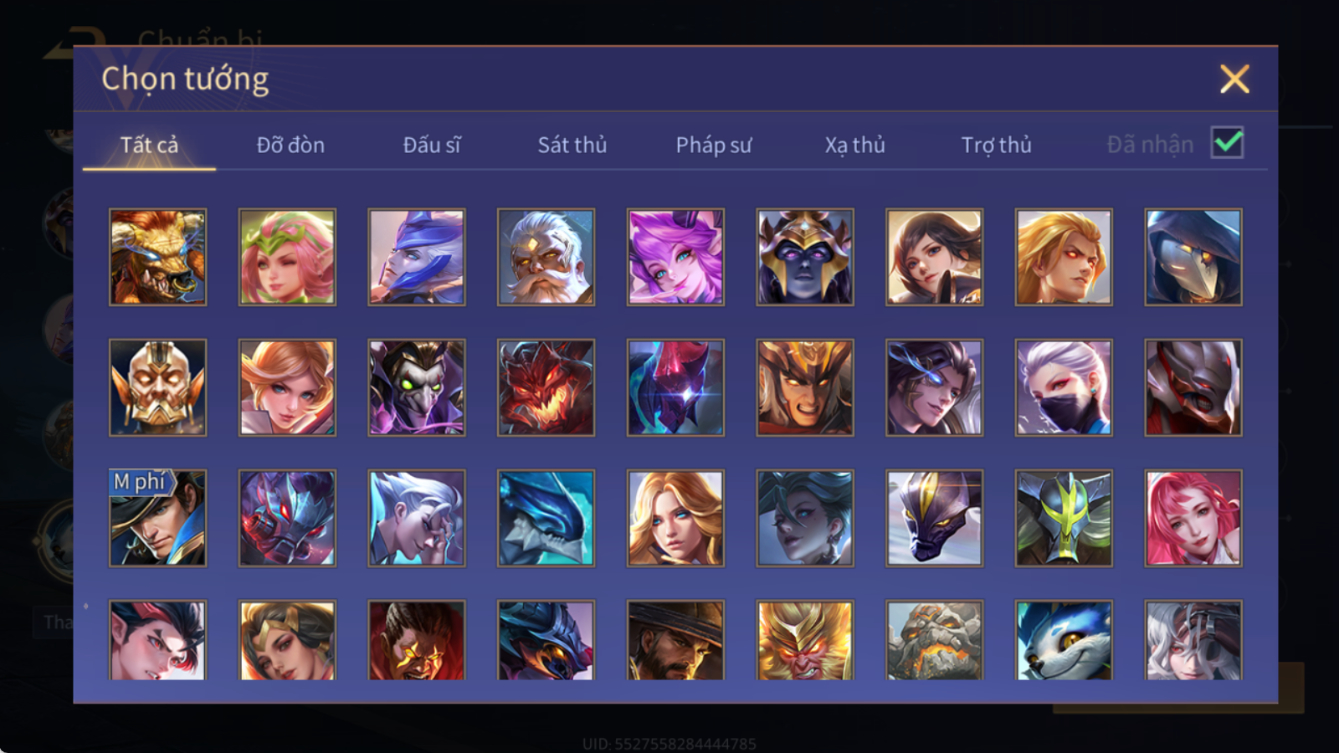Image resolution: width=1339 pixels, height=753 pixels.
Task: Pick the purple-haired girl hero portrait
Action: tap(676, 257)
